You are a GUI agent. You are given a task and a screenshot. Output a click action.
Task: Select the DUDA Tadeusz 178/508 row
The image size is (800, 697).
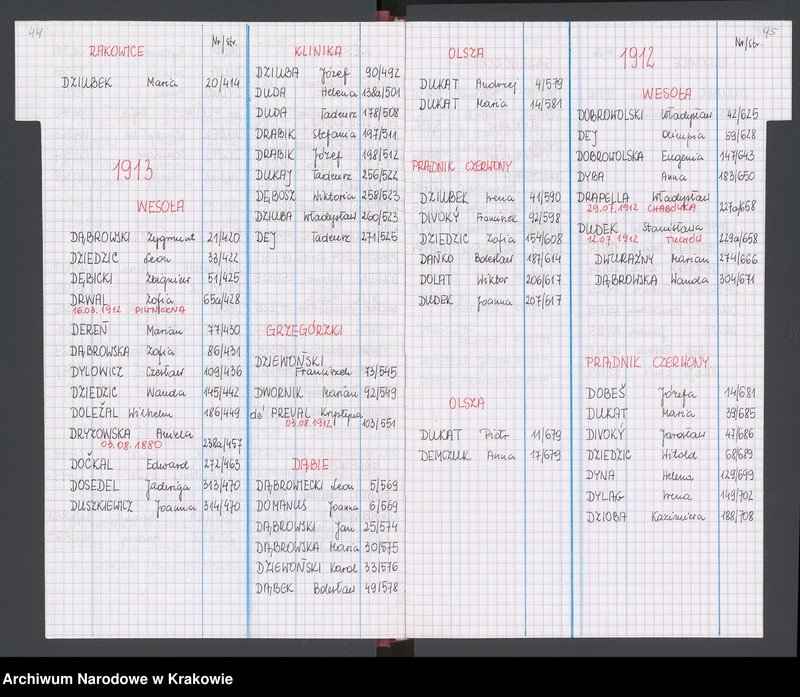point(328,113)
